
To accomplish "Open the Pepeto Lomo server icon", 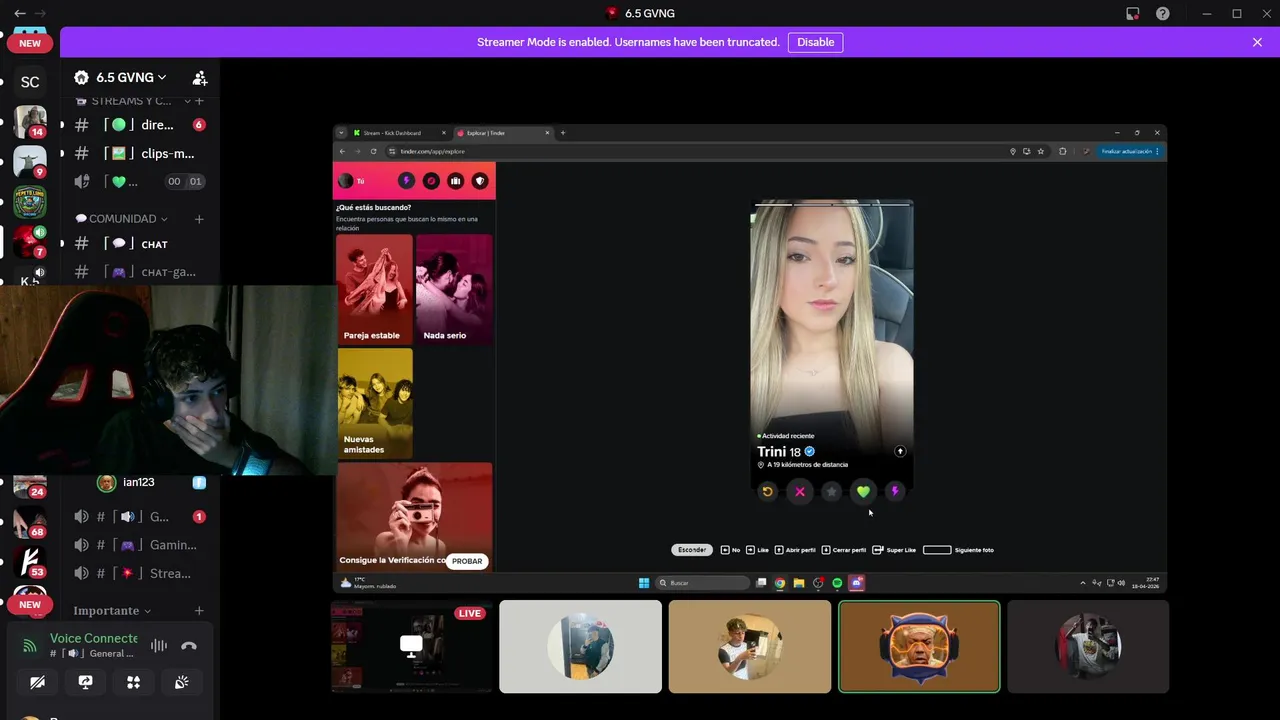I will (30, 202).
